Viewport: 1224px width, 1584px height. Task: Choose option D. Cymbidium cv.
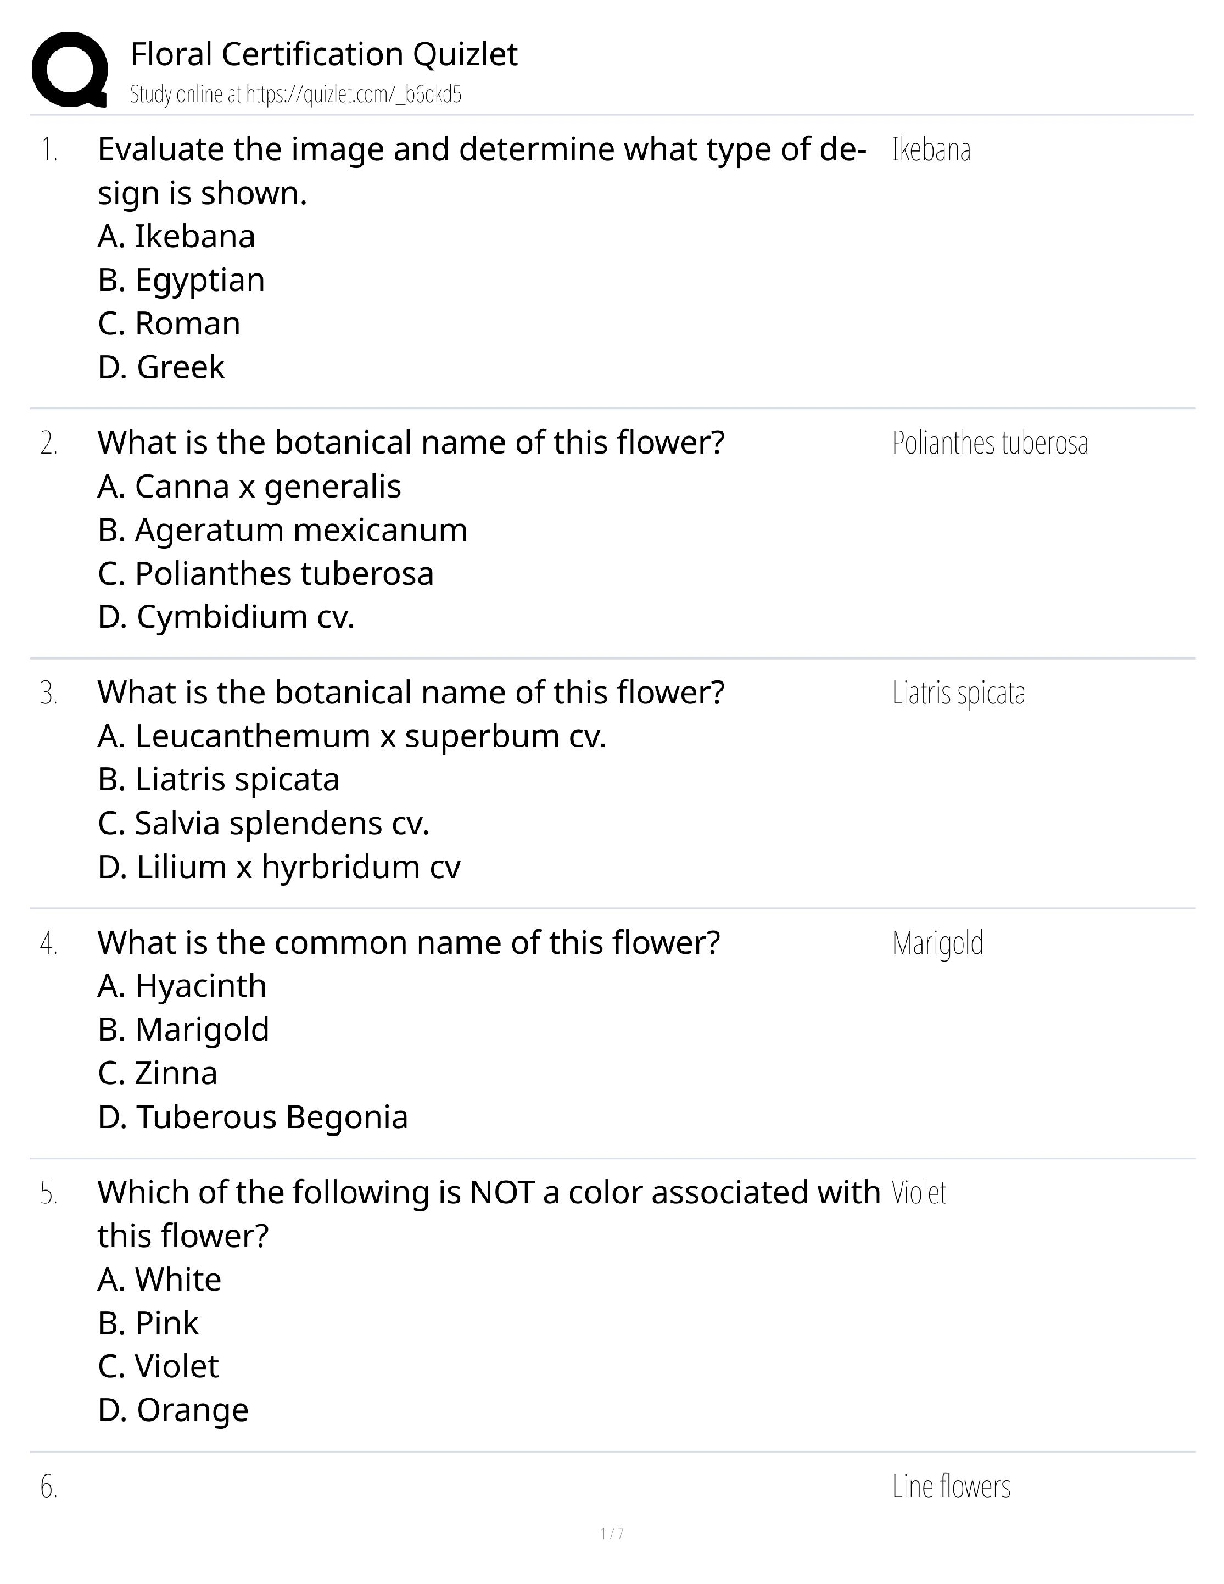pyautogui.click(x=227, y=617)
